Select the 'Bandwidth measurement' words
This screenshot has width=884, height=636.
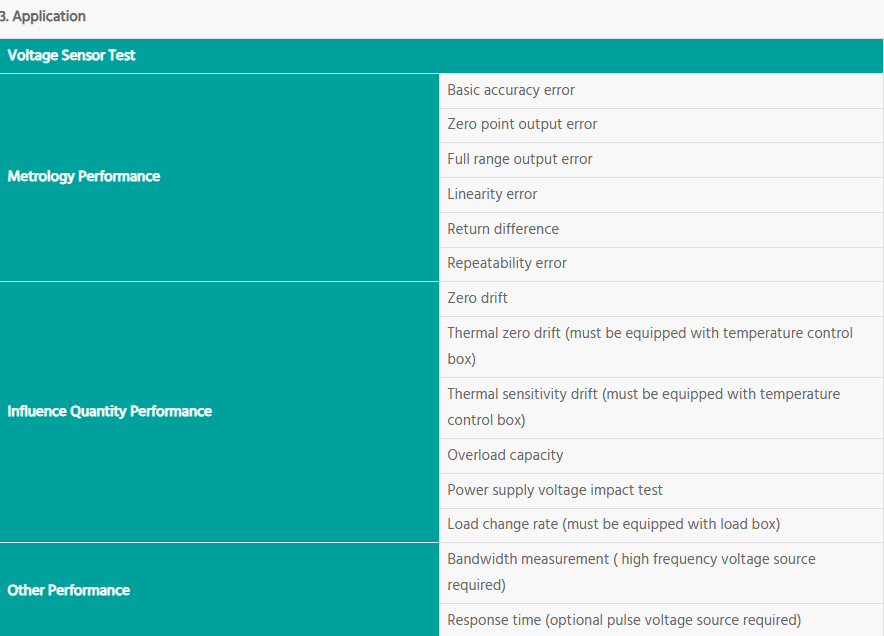[527, 559]
